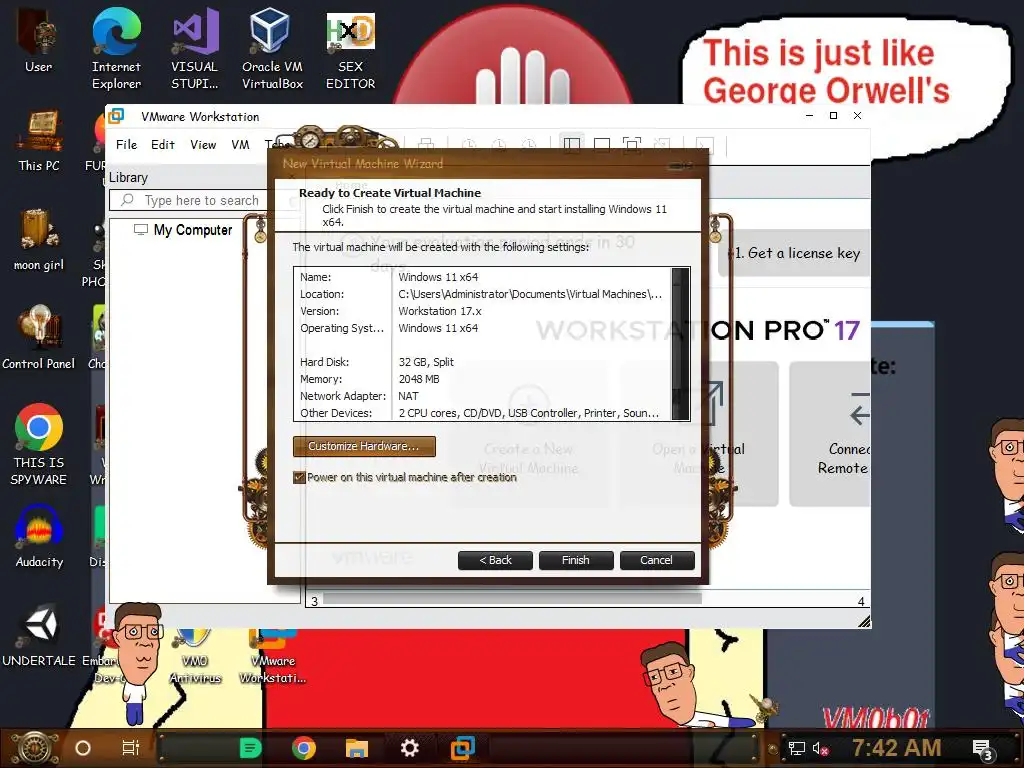Open File Explorer from taskbar
This screenshot has width=1024, height=768.
(357, 748)
